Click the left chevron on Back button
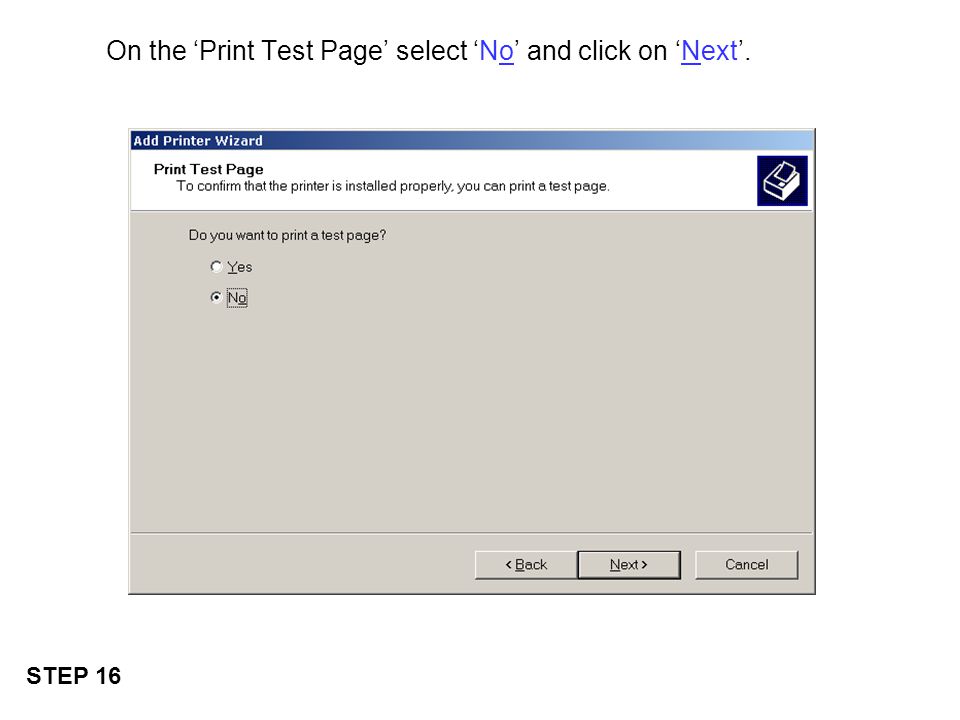Viewport: 960px width, 720px height. [x=508, y=564]
